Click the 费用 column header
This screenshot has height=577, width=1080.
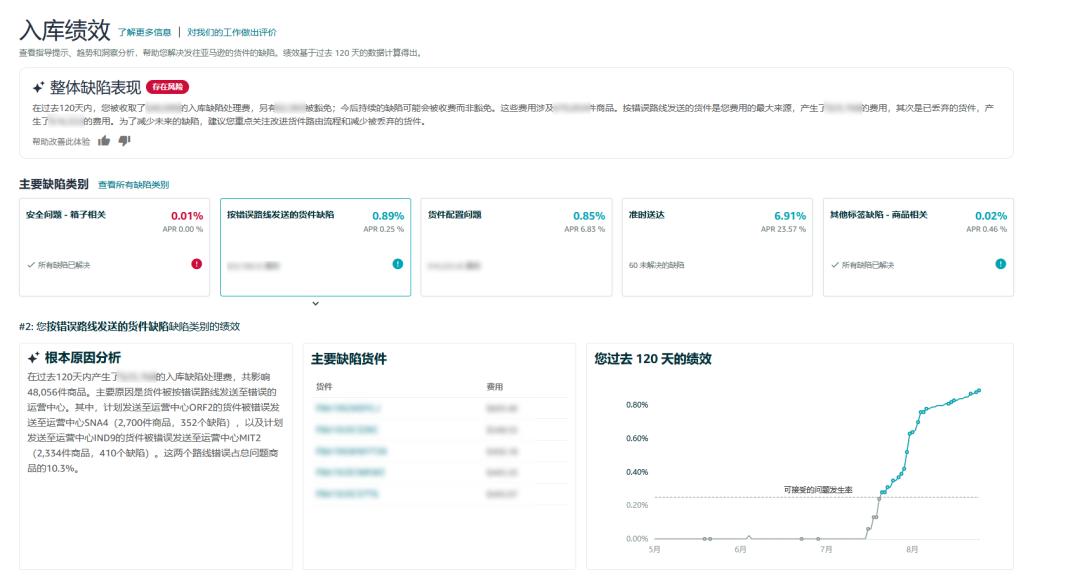tap(495, 387)
